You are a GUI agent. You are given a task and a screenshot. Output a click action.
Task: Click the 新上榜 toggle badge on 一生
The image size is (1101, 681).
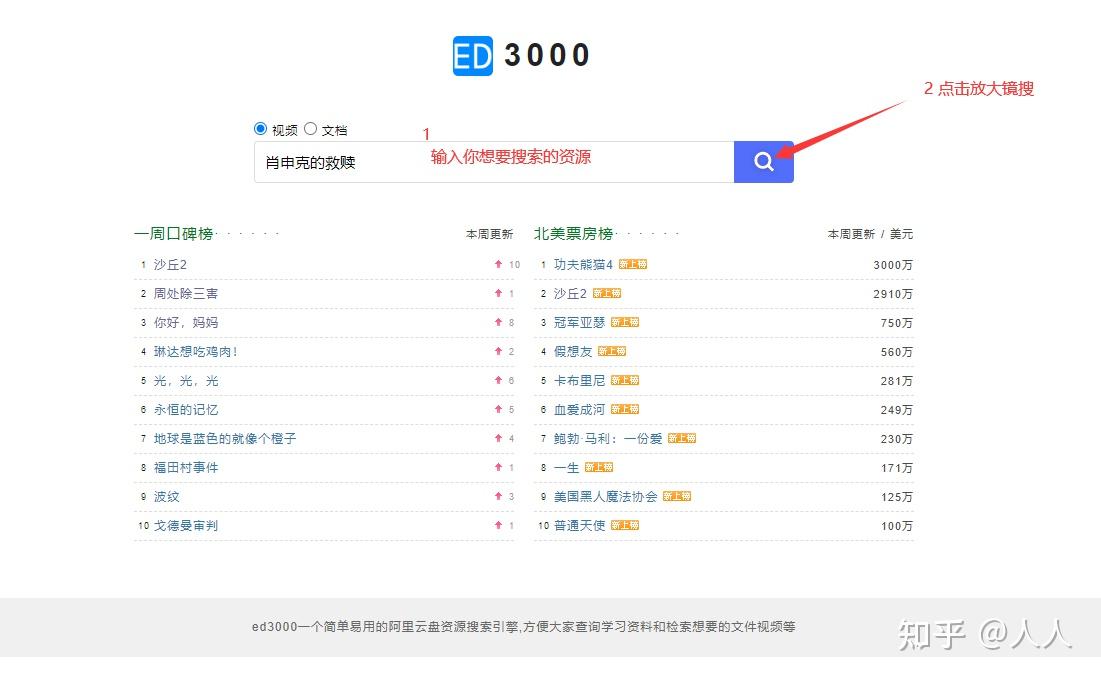point(599,467)
